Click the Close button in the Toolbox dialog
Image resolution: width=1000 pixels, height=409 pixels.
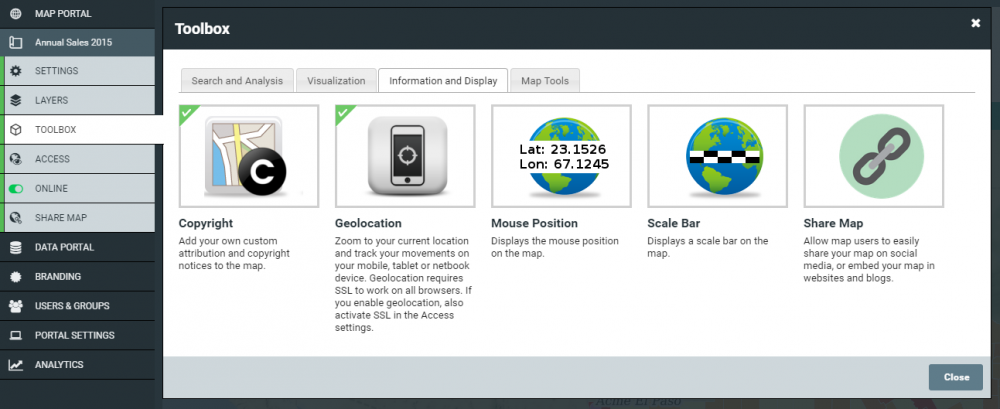click(x=956, y=377)
